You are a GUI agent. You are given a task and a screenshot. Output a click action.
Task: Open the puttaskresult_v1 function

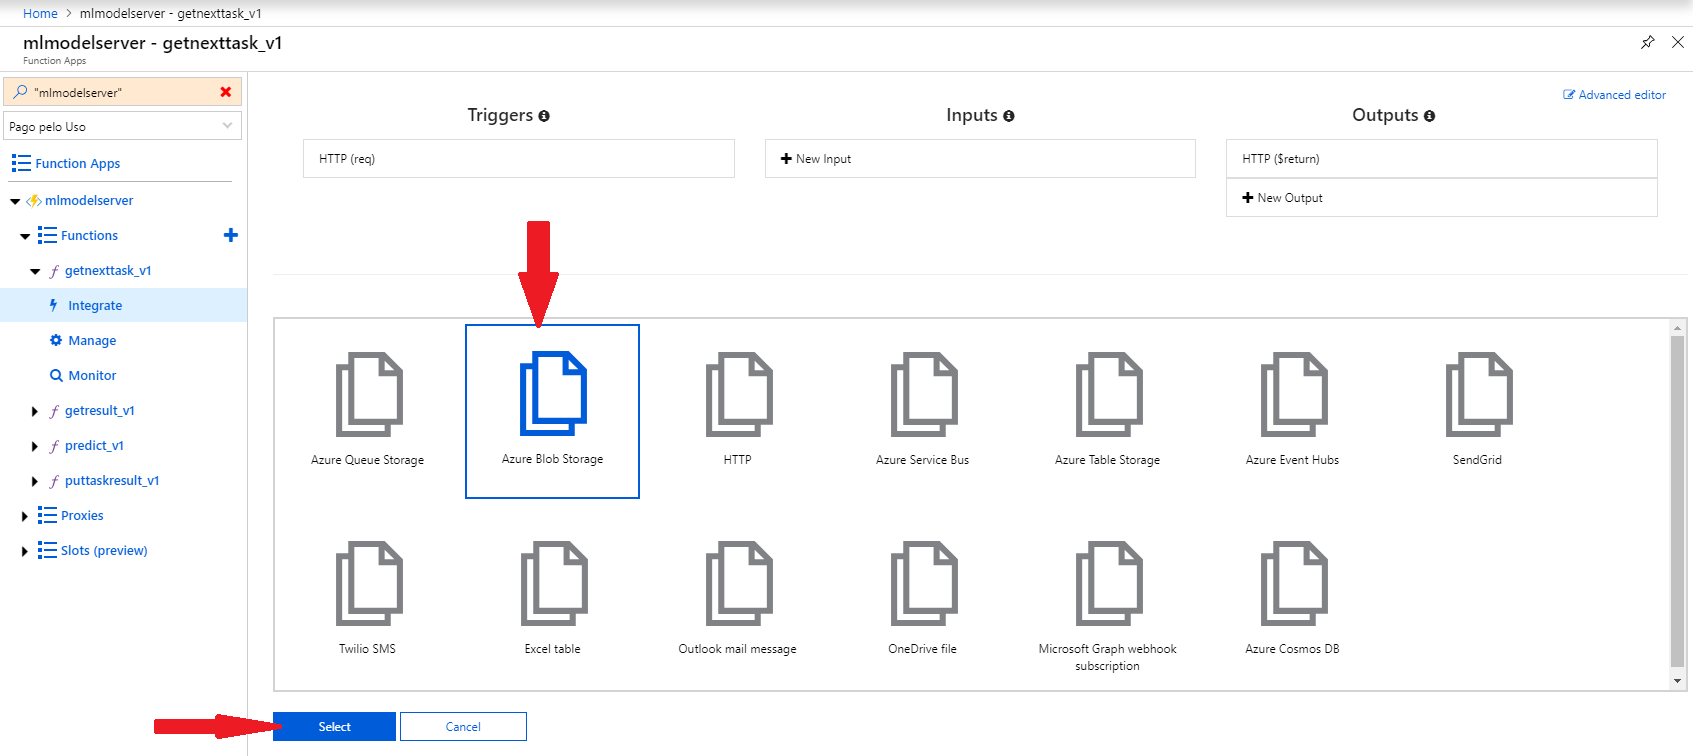pyautogui.click(x=112, y=480)
